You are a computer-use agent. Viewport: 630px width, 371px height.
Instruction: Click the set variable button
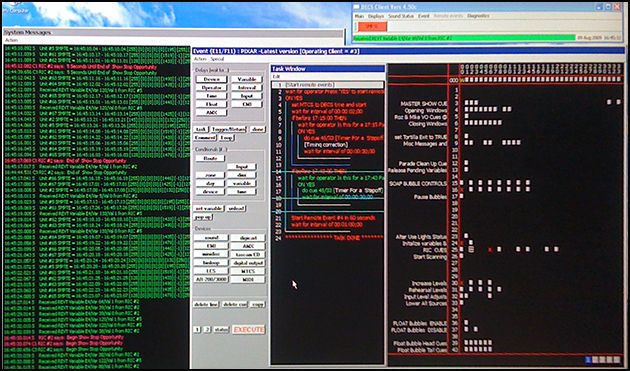tap(209, 209)
